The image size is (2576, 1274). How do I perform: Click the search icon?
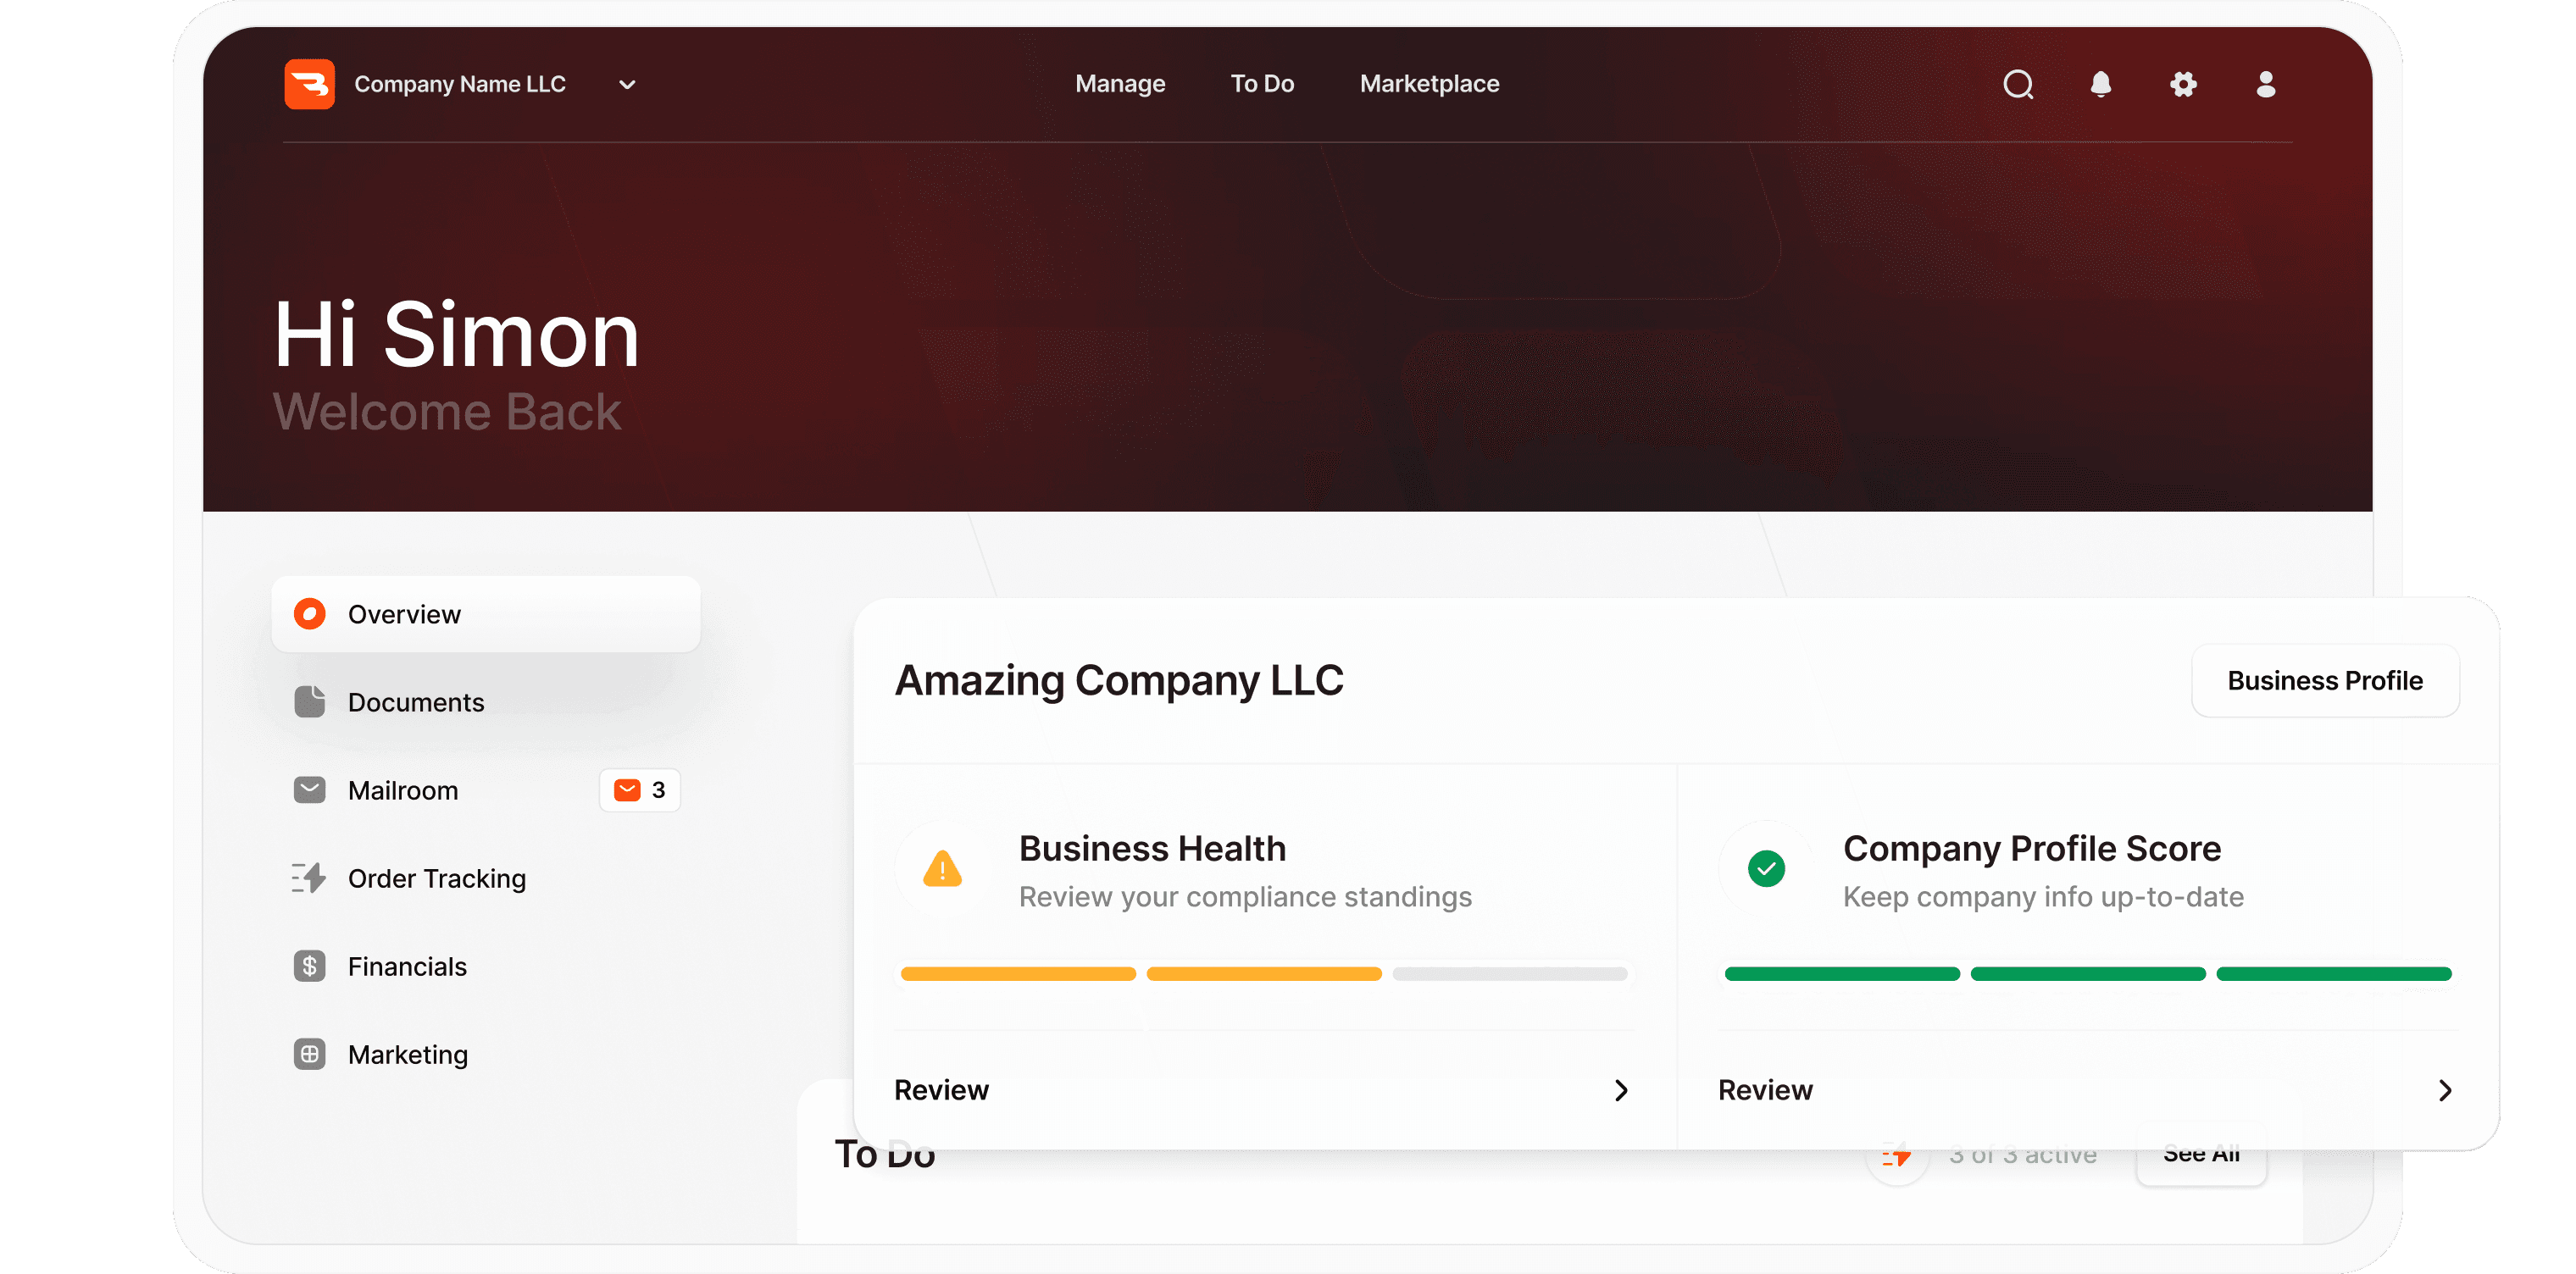2018,86
